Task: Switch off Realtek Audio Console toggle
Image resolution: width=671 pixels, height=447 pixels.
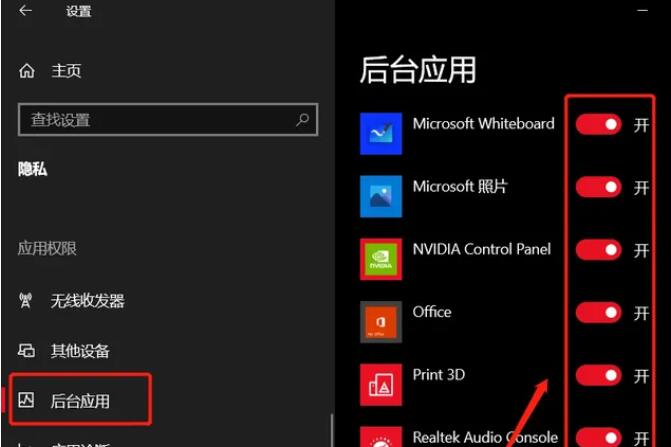Action: 598,437
